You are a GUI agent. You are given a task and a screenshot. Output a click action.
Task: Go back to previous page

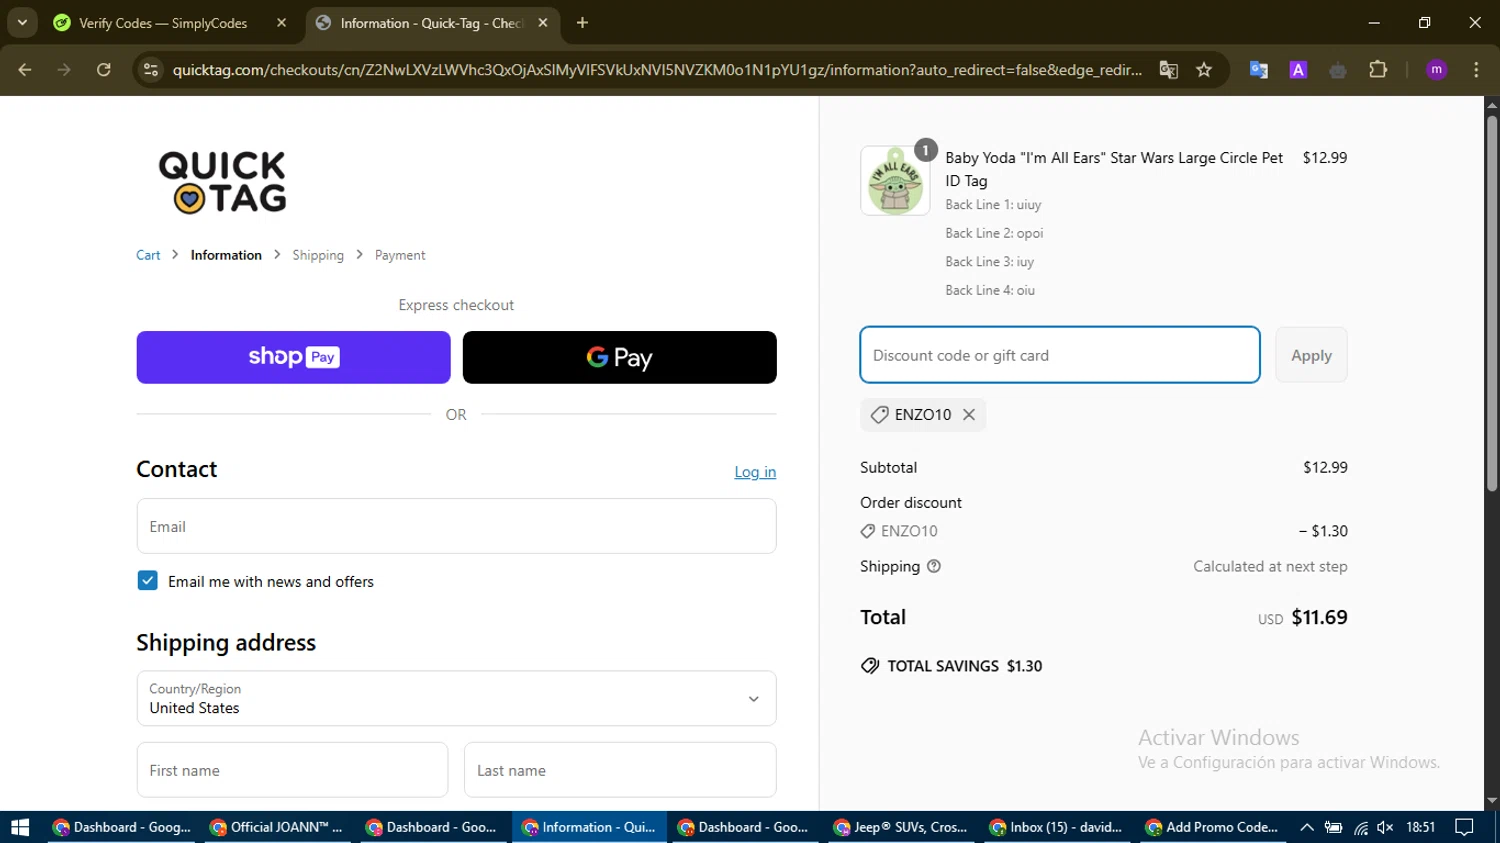[25, 70]
